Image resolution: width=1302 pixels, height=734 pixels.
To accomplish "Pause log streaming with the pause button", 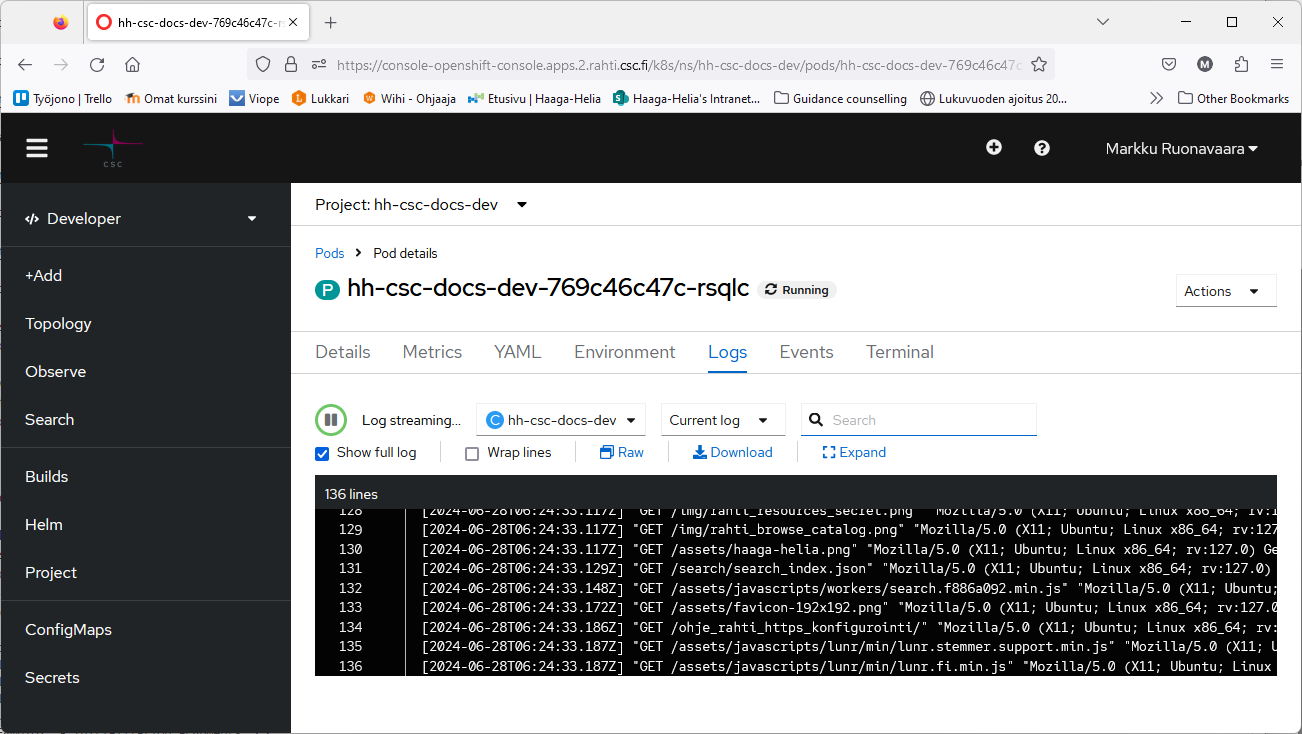I will point(331,420).
